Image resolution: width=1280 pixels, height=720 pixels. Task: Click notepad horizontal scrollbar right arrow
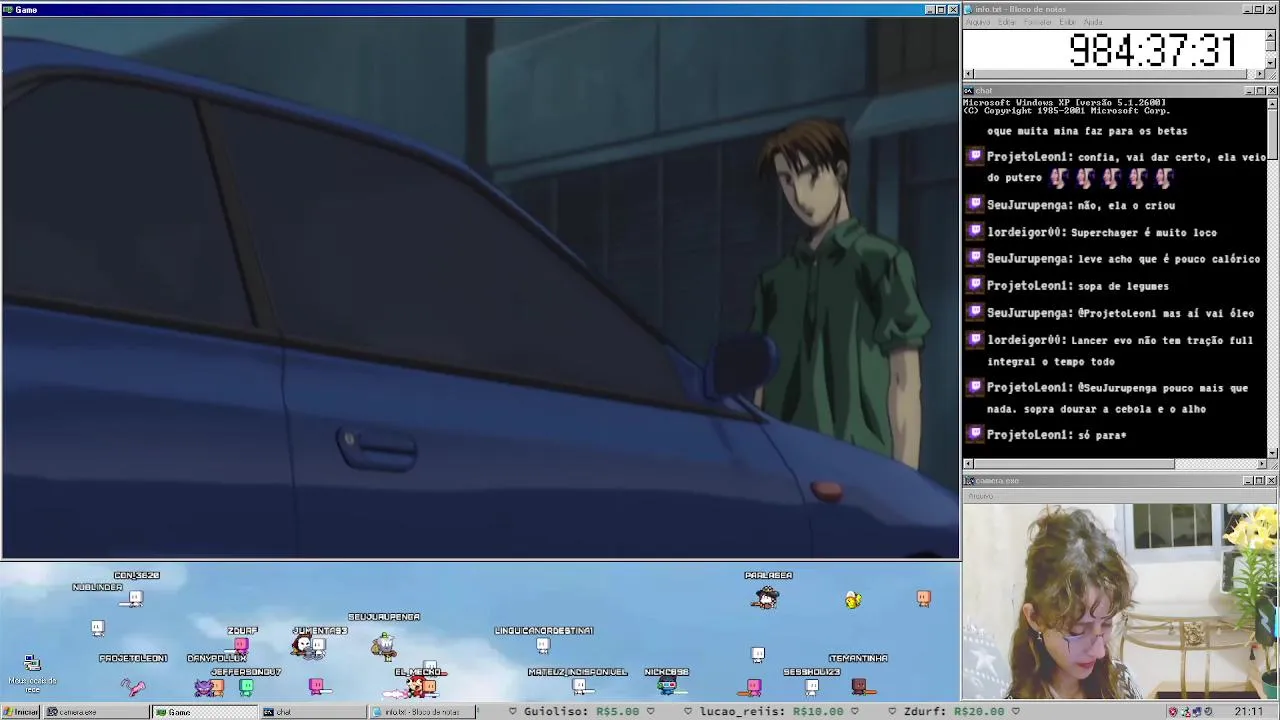click(x=1260, y=74)
